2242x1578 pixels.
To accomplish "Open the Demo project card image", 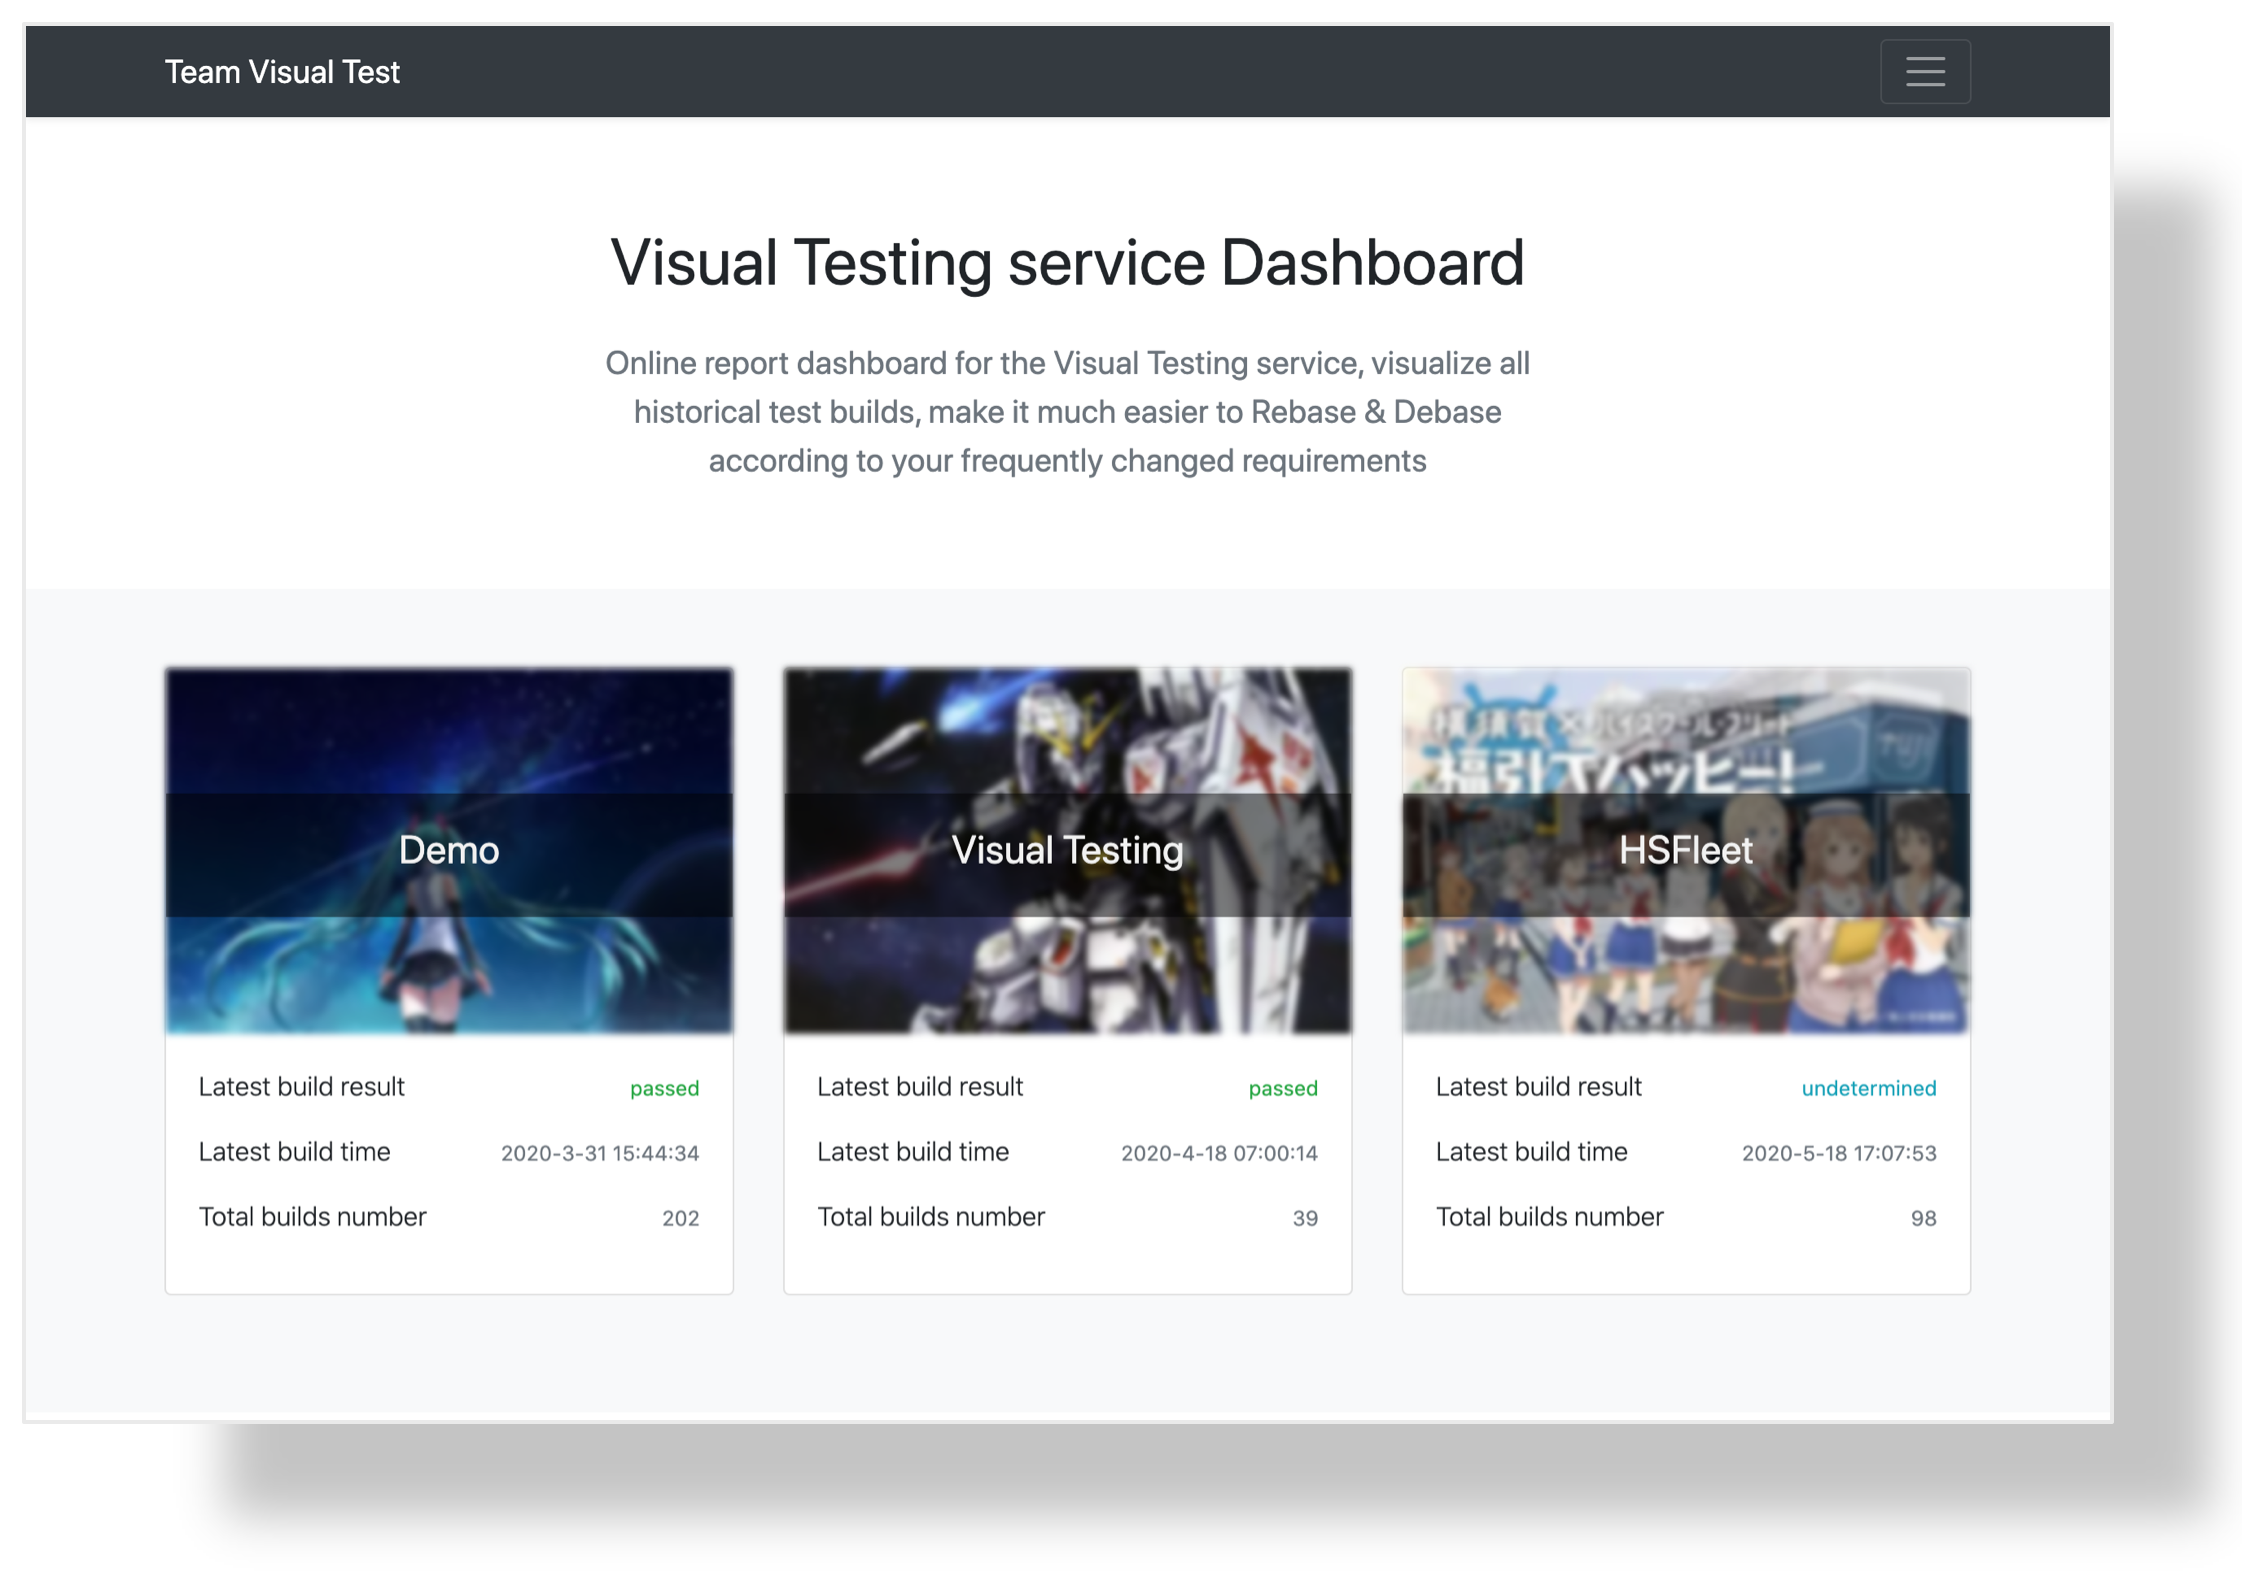I will (x=448, y=975).
